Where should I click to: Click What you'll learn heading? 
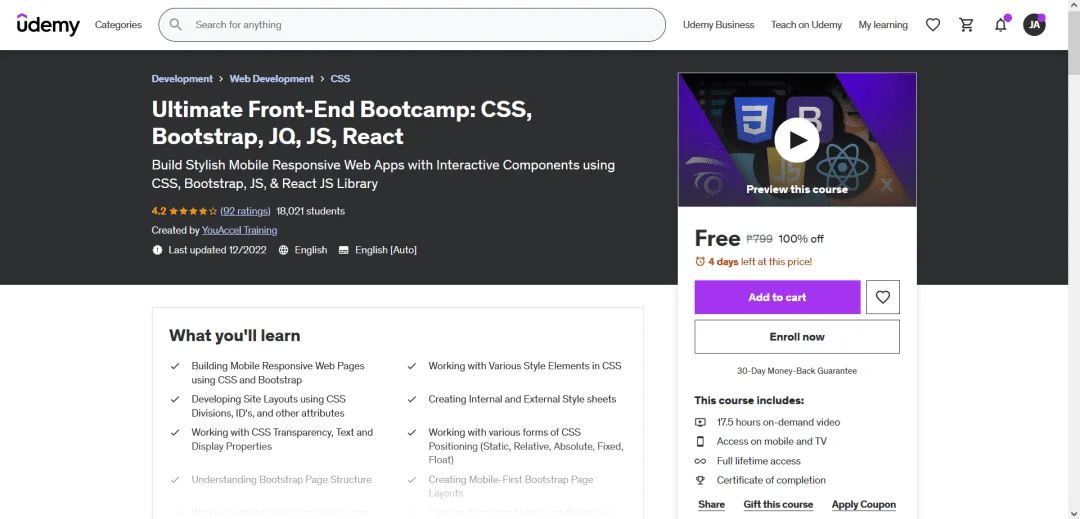tap(235, 335)
